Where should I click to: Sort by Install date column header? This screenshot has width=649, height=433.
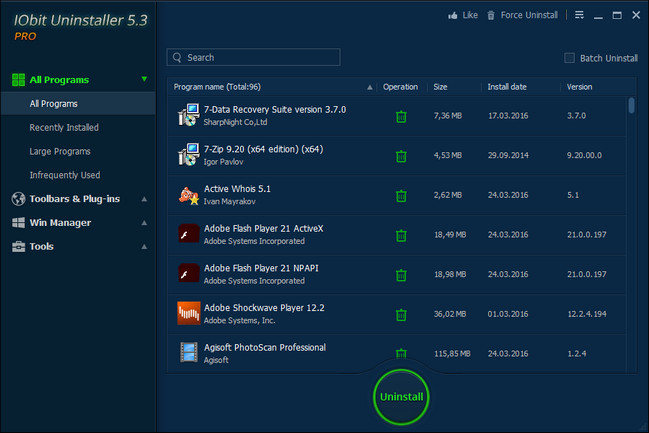[507, 87]
